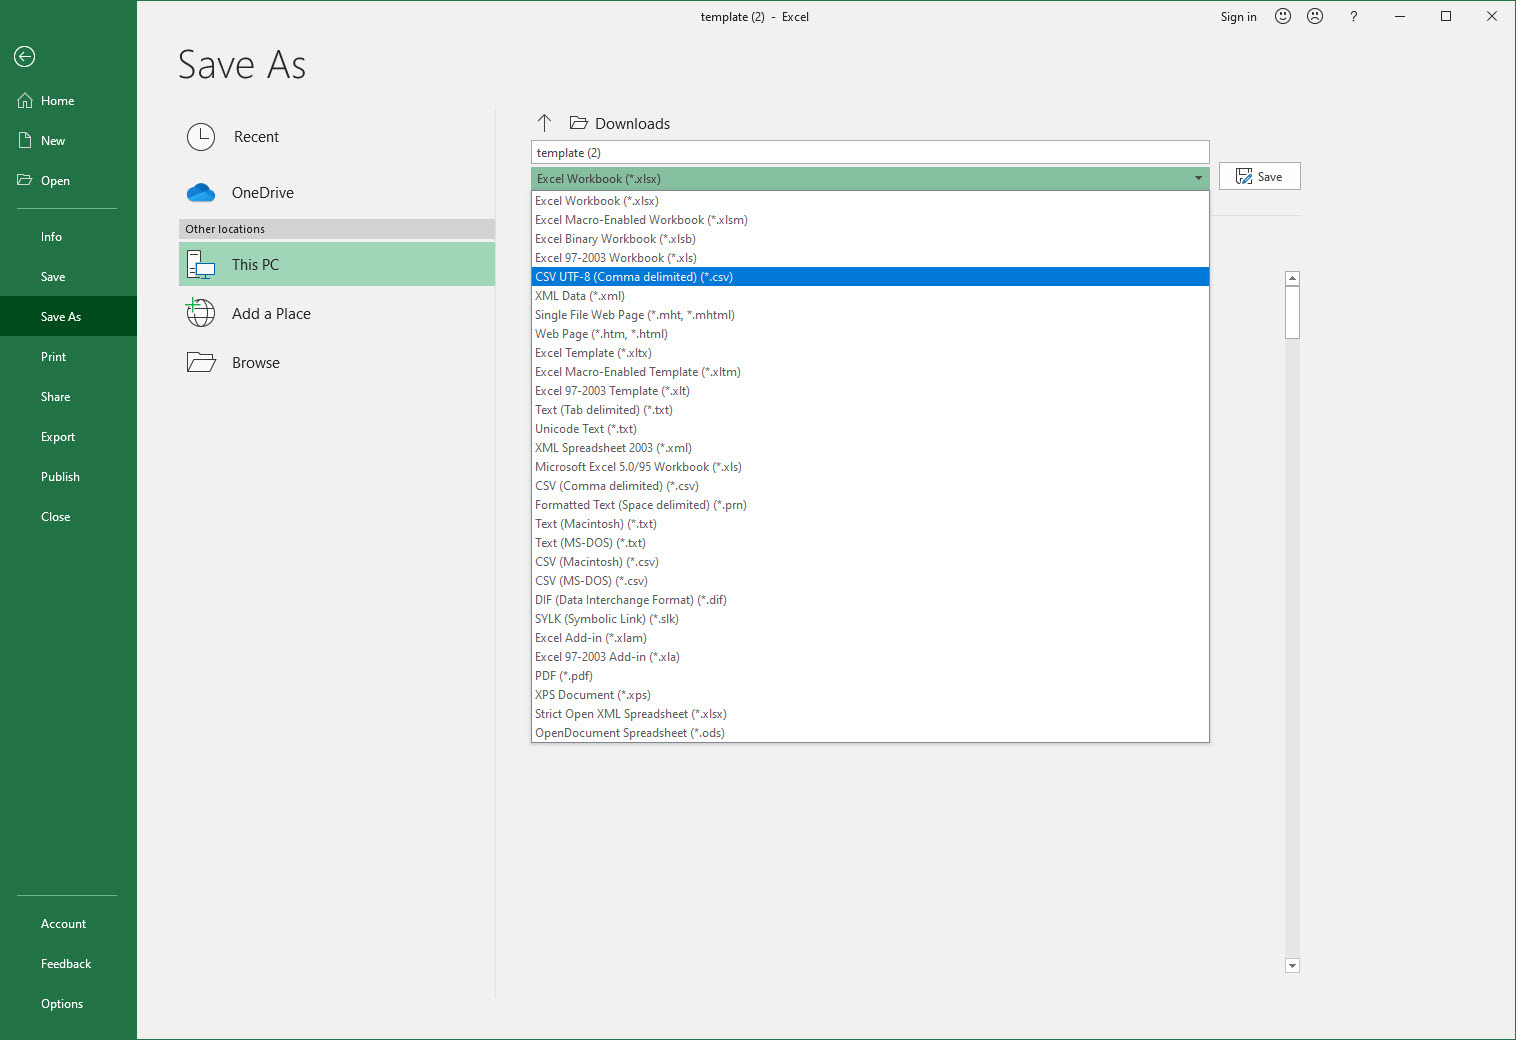Select Microsoft Excel 5.0/95 Workbook option
This screenshot has height=1040, width=1516.
click(870, 467)
